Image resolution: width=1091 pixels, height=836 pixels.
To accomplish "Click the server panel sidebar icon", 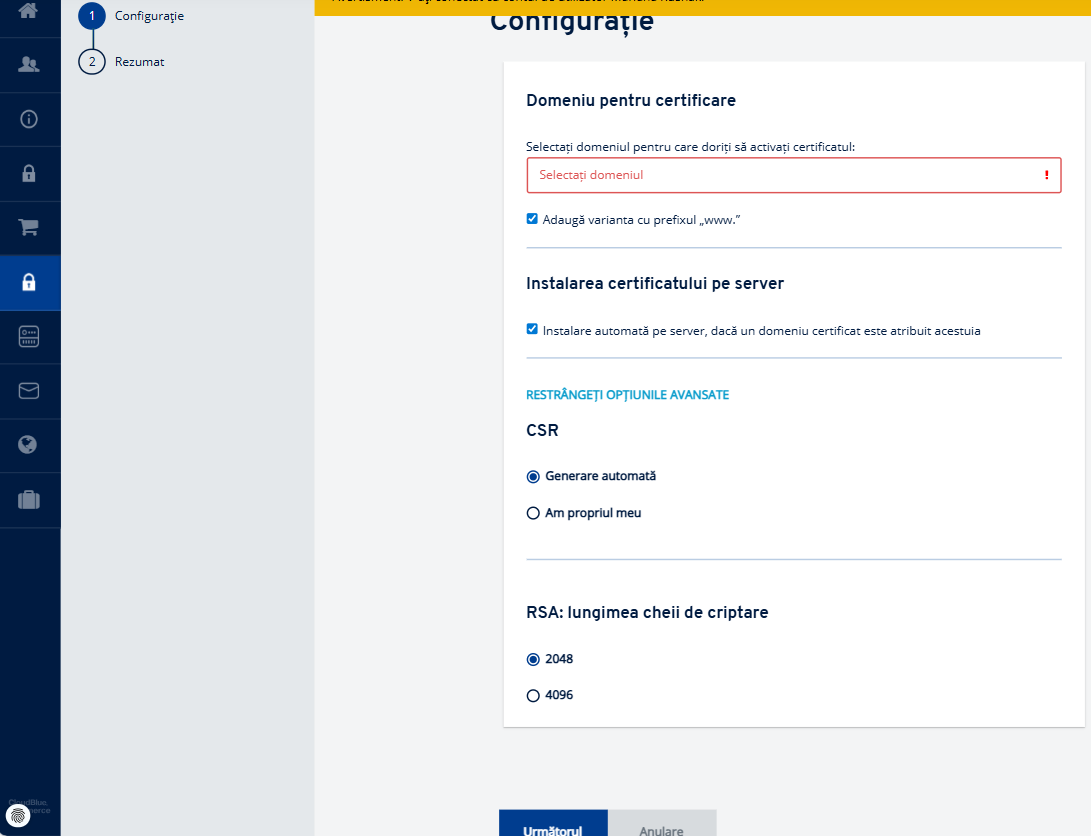I will coord(29,337).
